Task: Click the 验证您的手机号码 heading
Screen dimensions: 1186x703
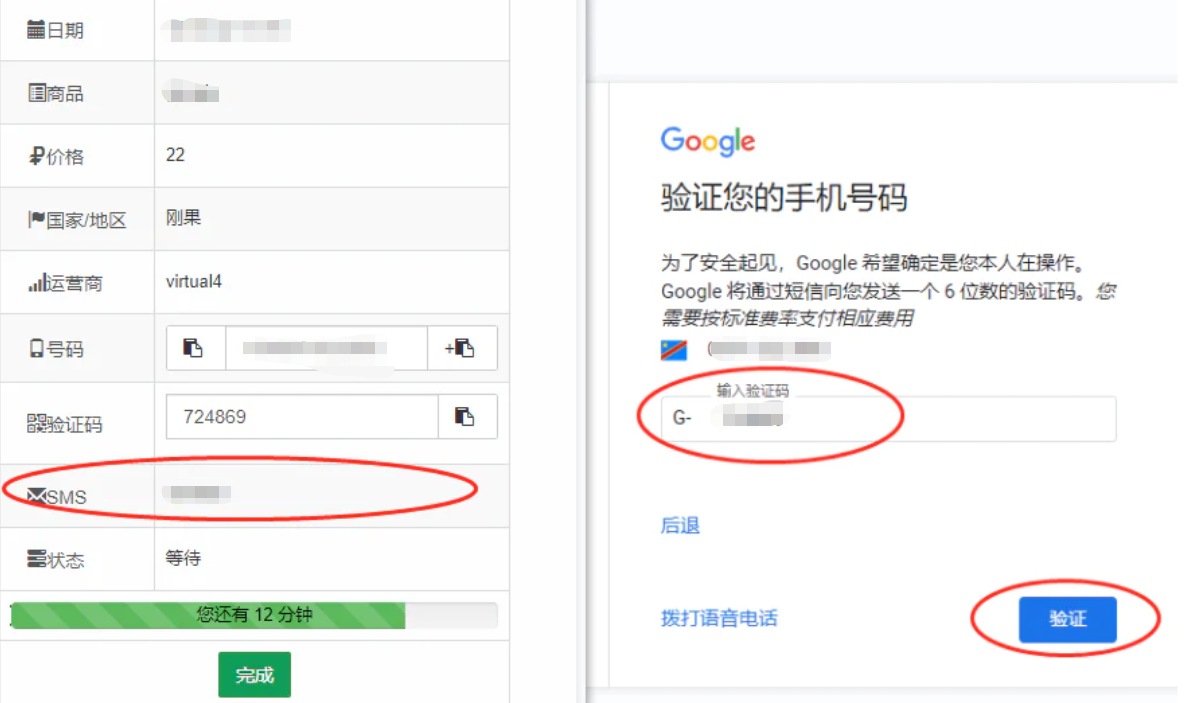Action: pos(784,198)
